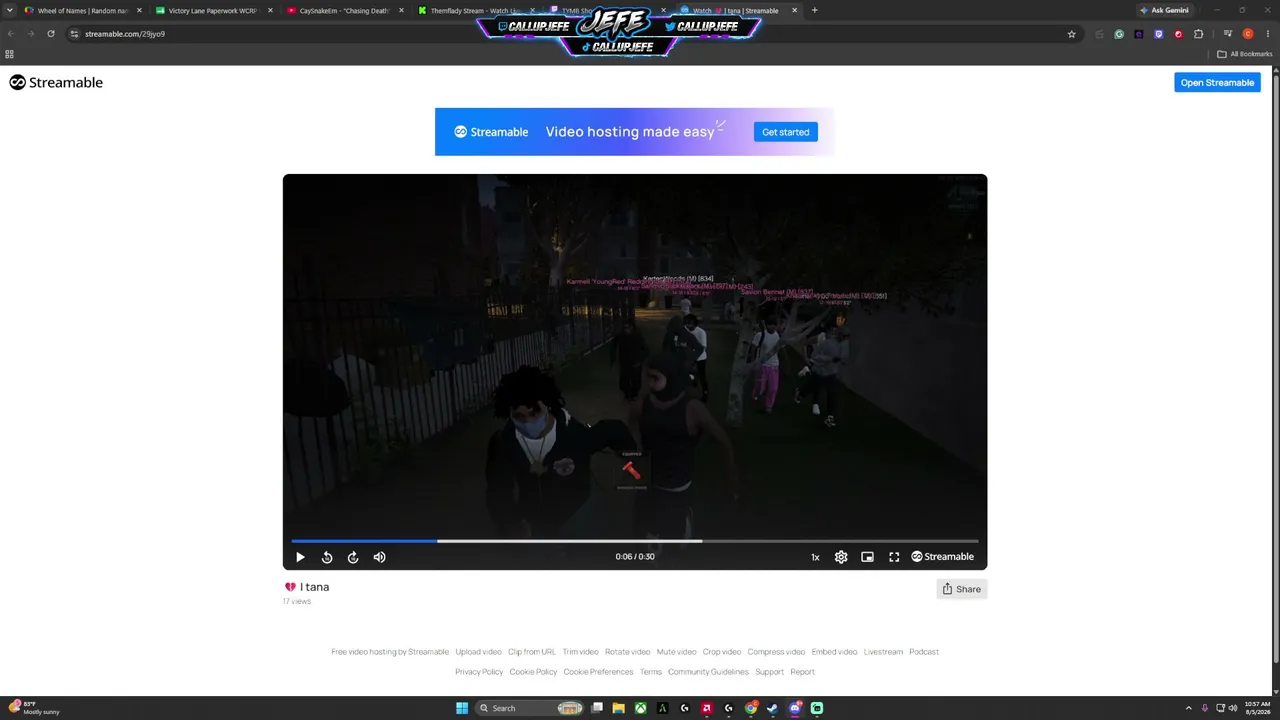
Task: Seek on the video progress bar
Action: click(635, 541)
